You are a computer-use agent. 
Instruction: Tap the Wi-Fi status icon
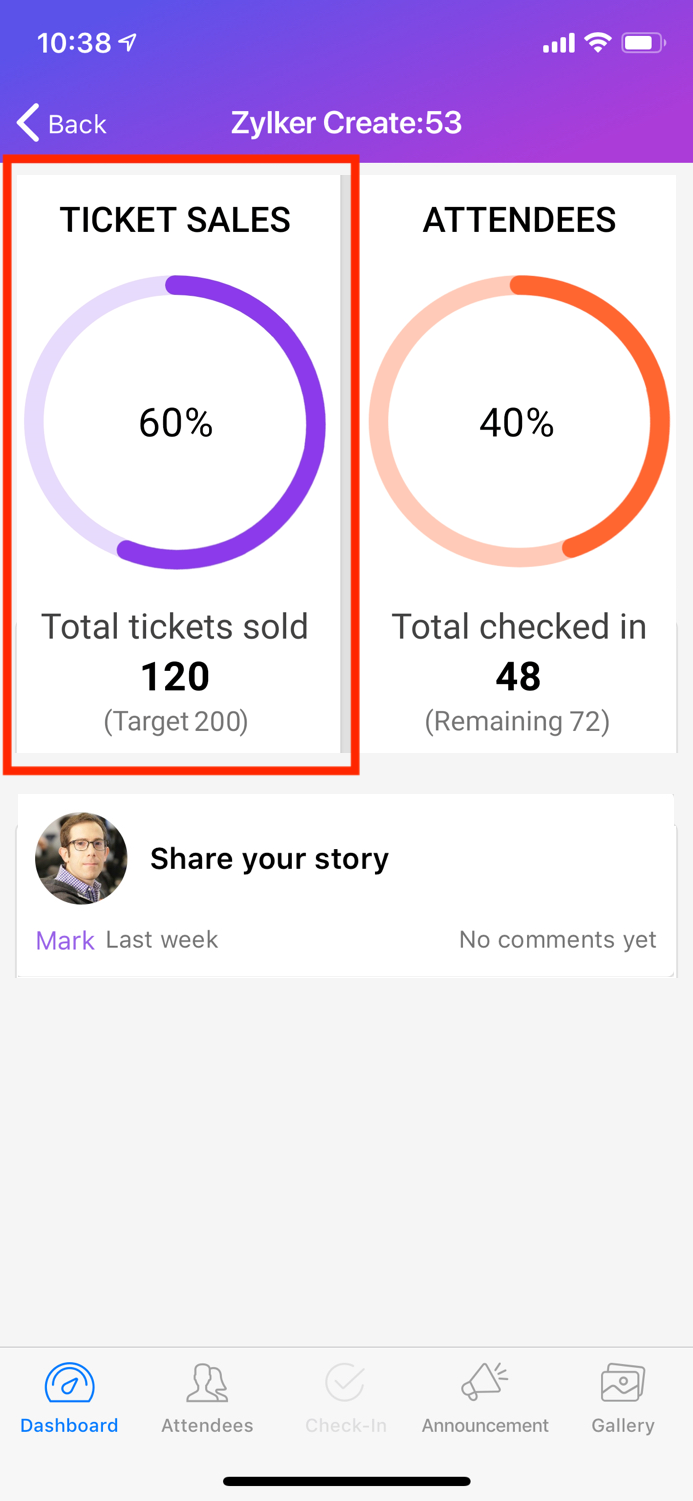(x=598, y=43)
